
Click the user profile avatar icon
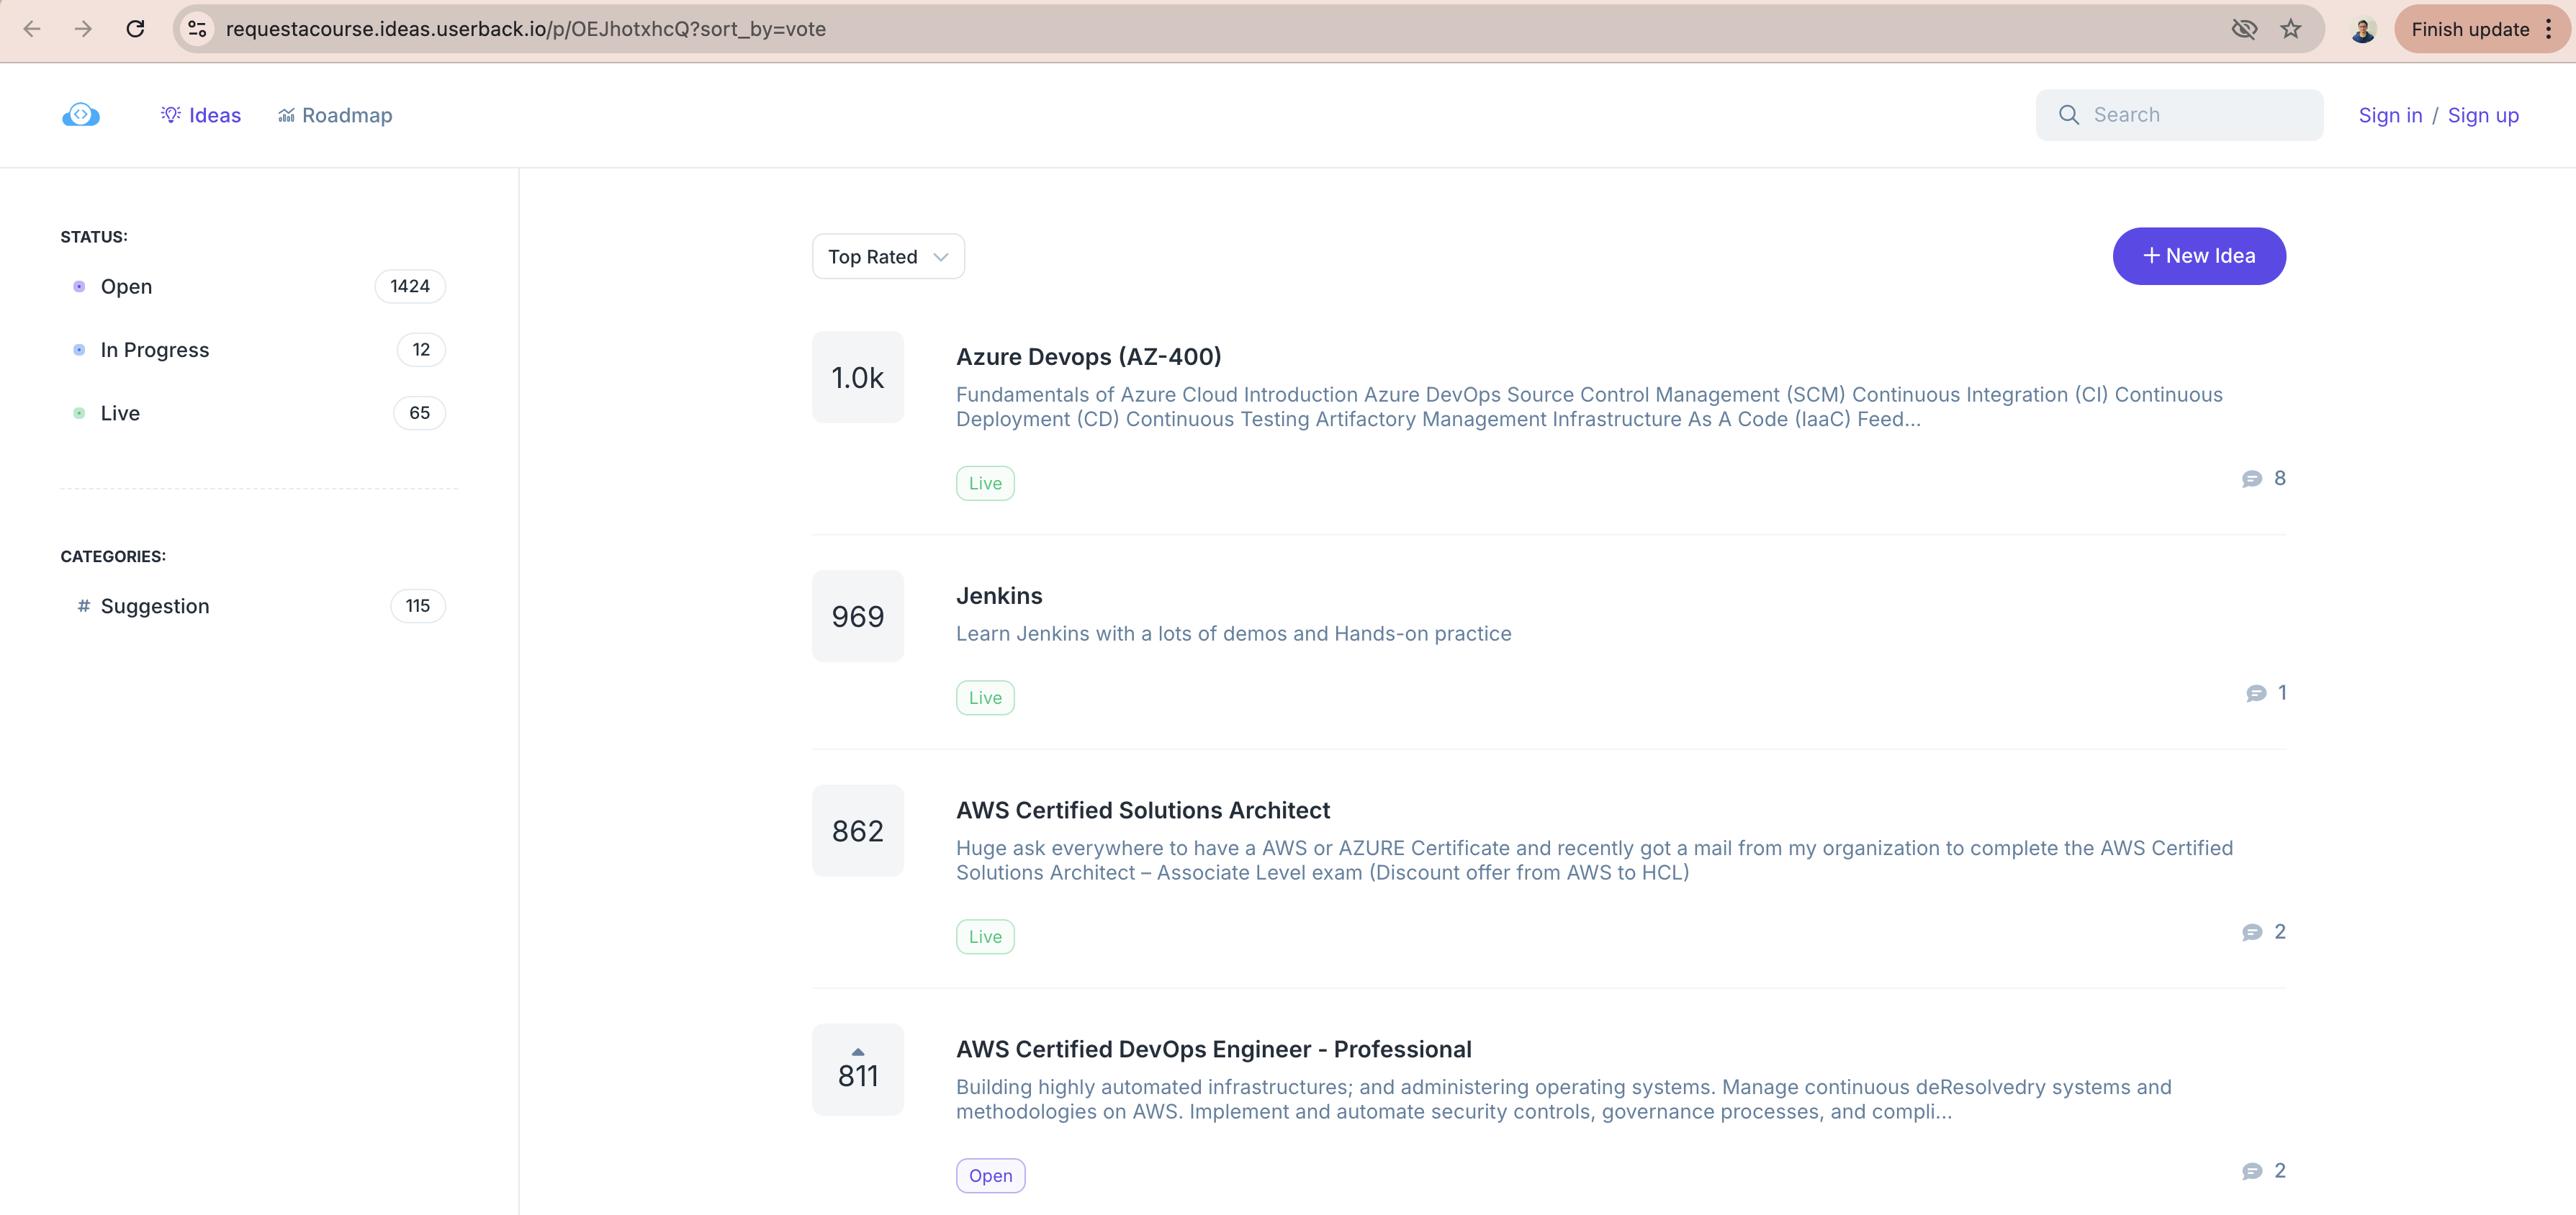(2363, 30)
